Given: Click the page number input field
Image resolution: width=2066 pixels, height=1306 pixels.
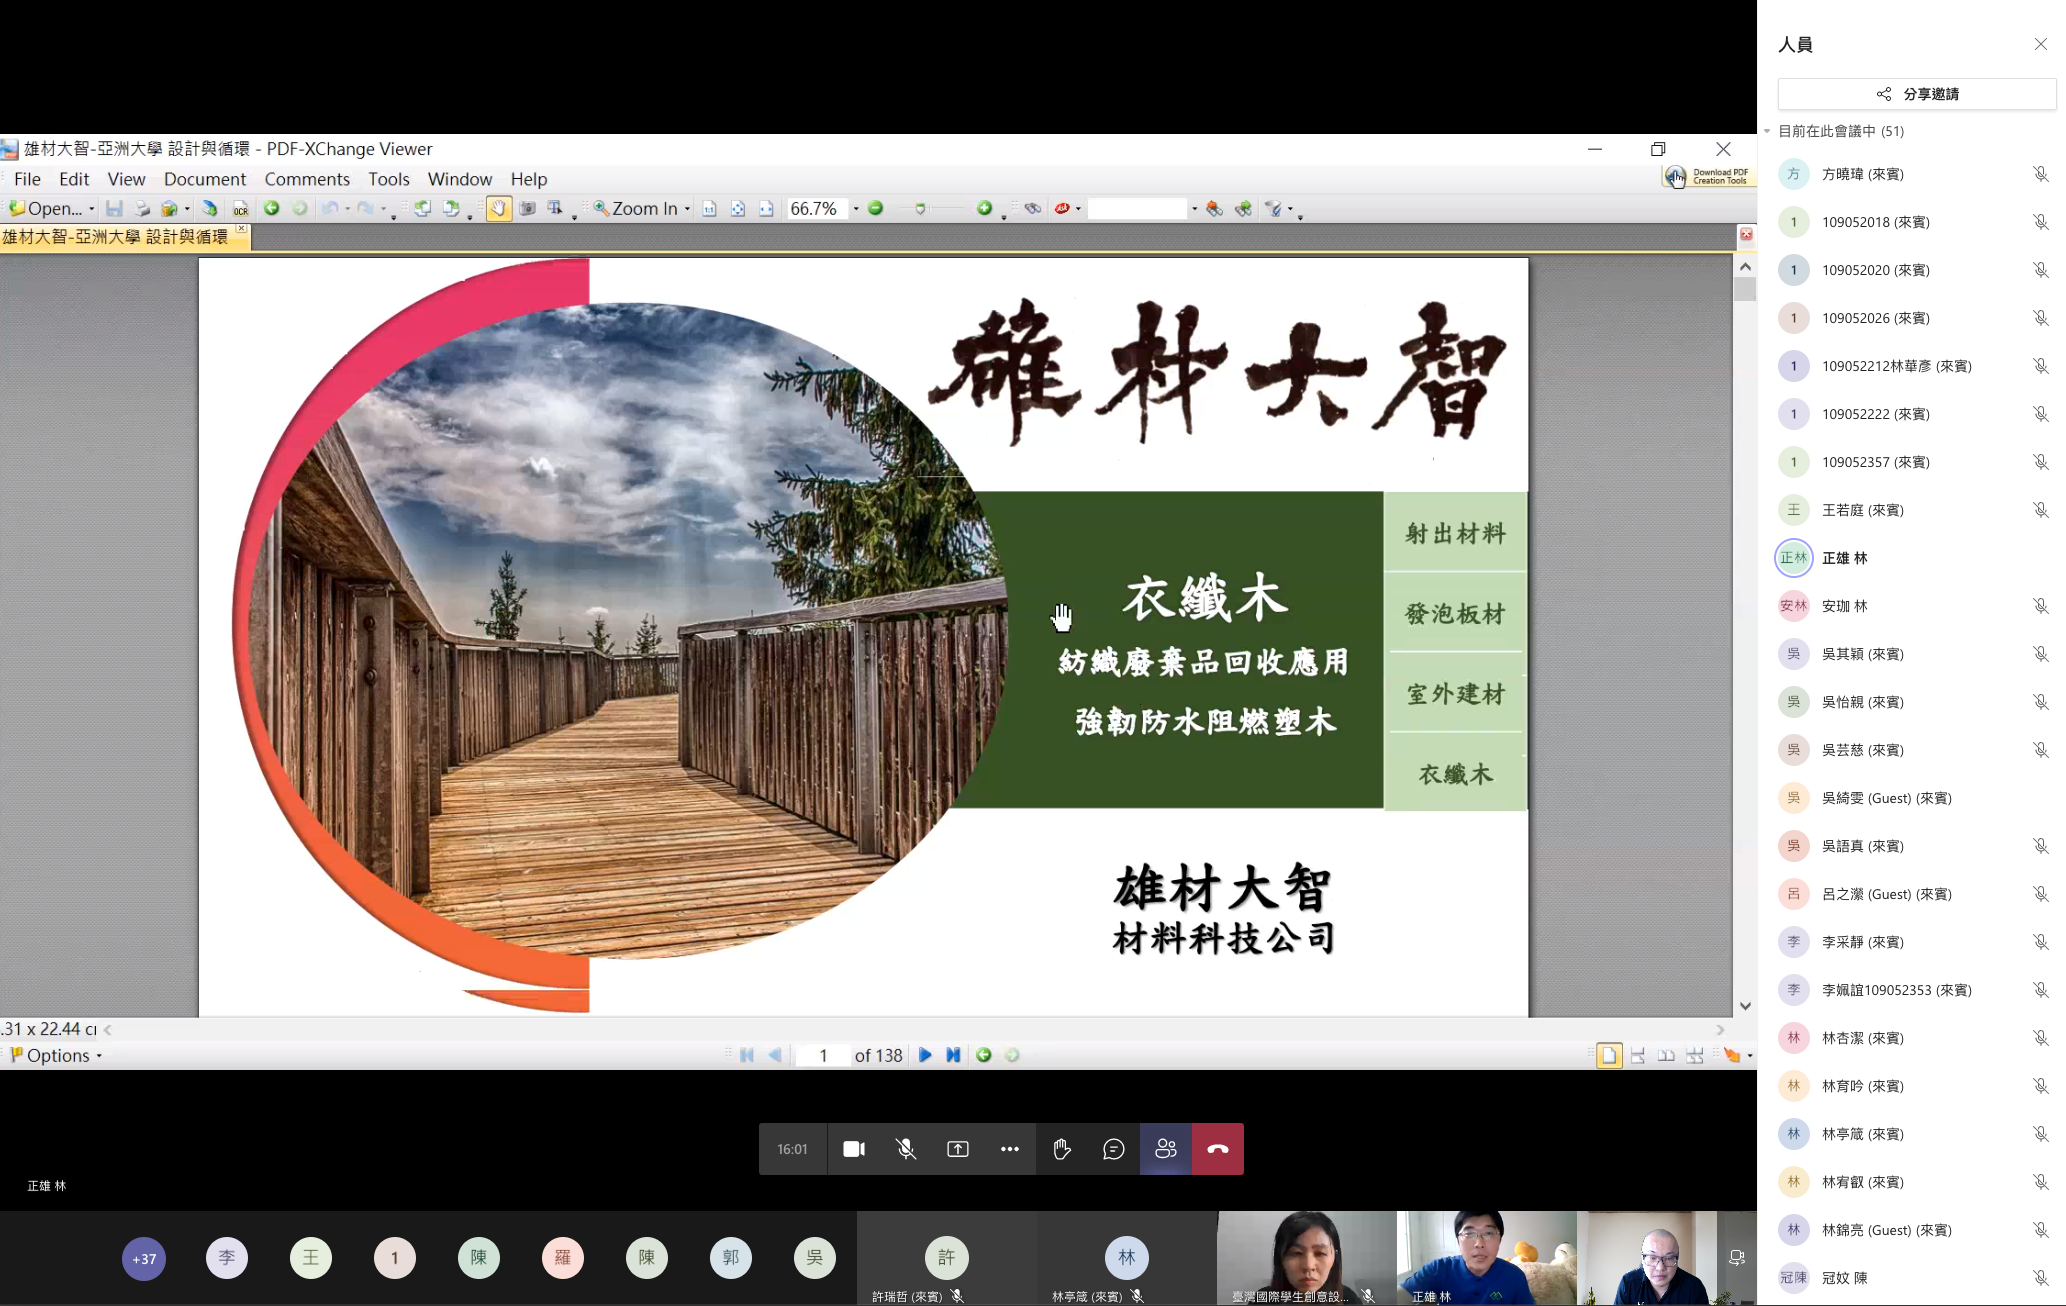Looking at the screenshot, I should (x=822, y=1055).
